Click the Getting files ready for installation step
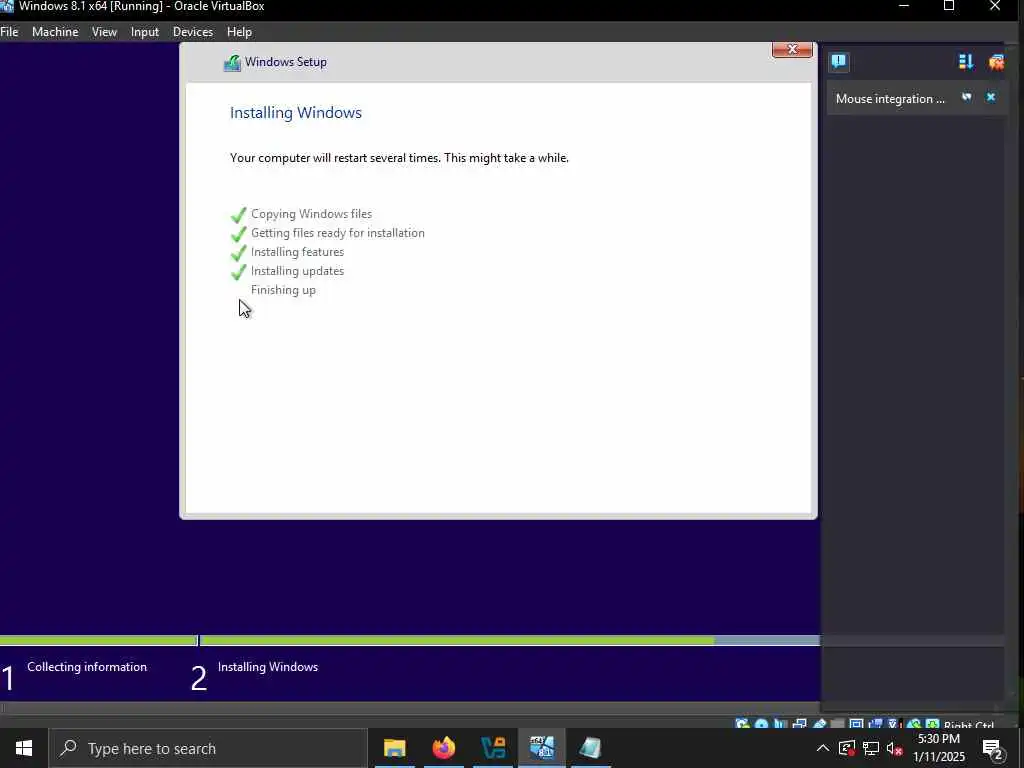The height and width of the screenshot is (768, 1024). (338, 232)
